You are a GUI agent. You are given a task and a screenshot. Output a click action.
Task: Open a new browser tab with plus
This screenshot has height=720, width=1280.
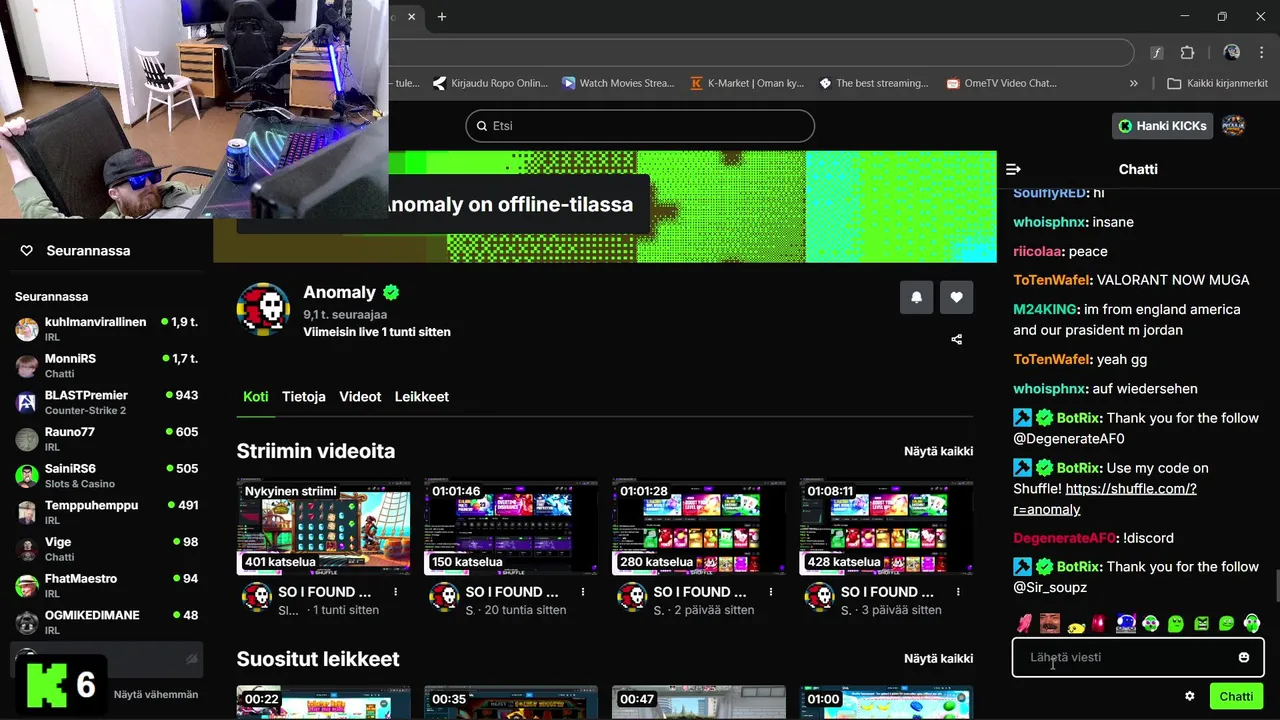[442, 17]
